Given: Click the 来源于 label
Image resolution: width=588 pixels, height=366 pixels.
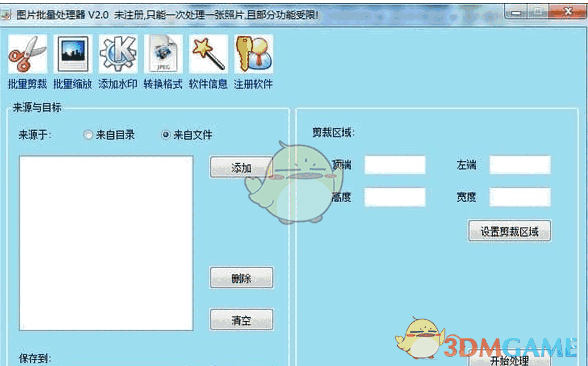Looking at the screenshot, I should [35, 135].
